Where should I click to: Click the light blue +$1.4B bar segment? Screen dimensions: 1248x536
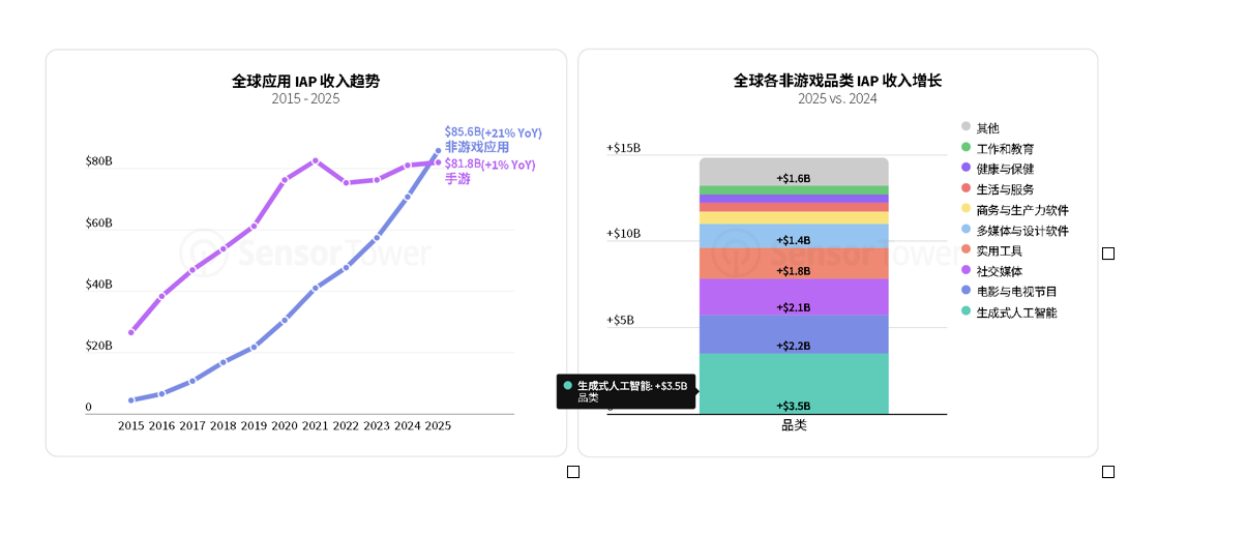pyautogui.click(x=793, y=236)
